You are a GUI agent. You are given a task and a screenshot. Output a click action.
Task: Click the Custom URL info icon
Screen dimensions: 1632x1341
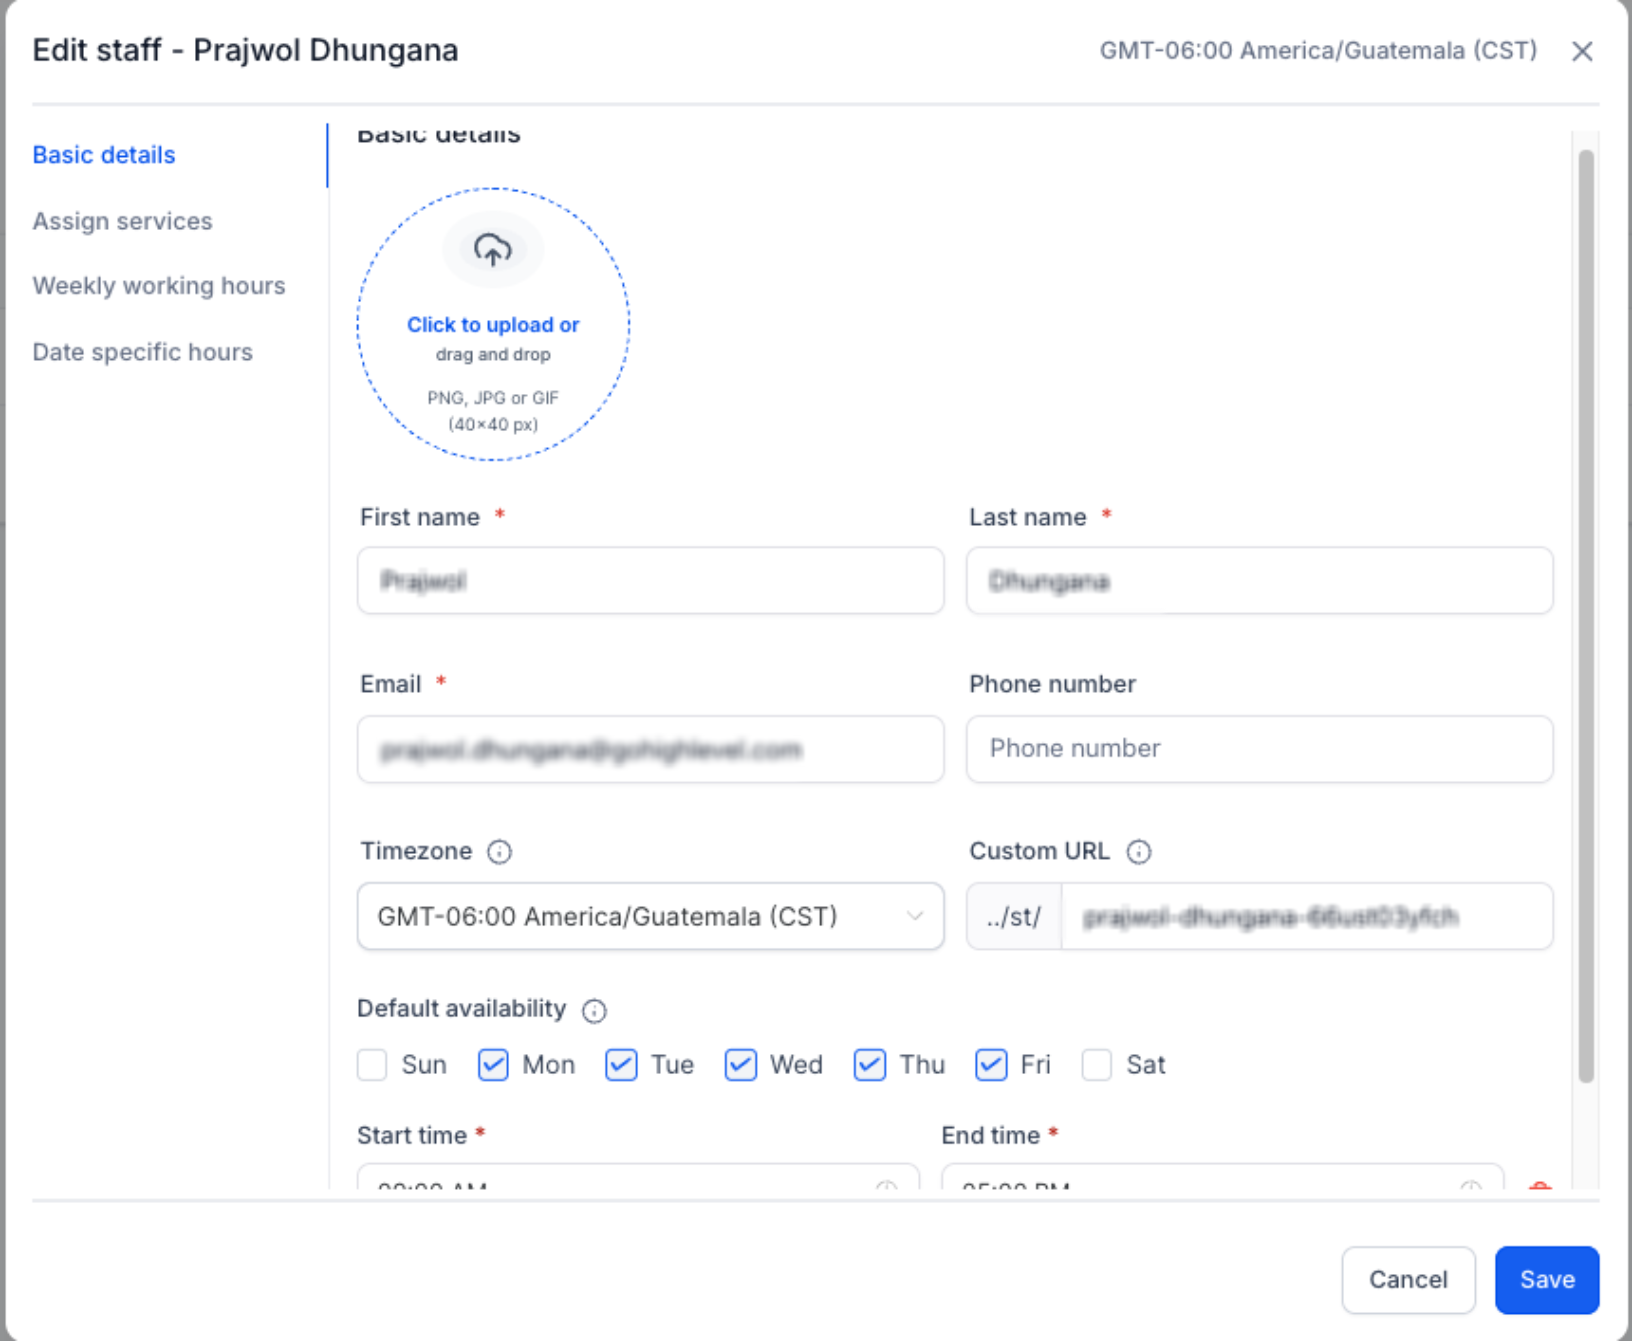pos(1139,852)
